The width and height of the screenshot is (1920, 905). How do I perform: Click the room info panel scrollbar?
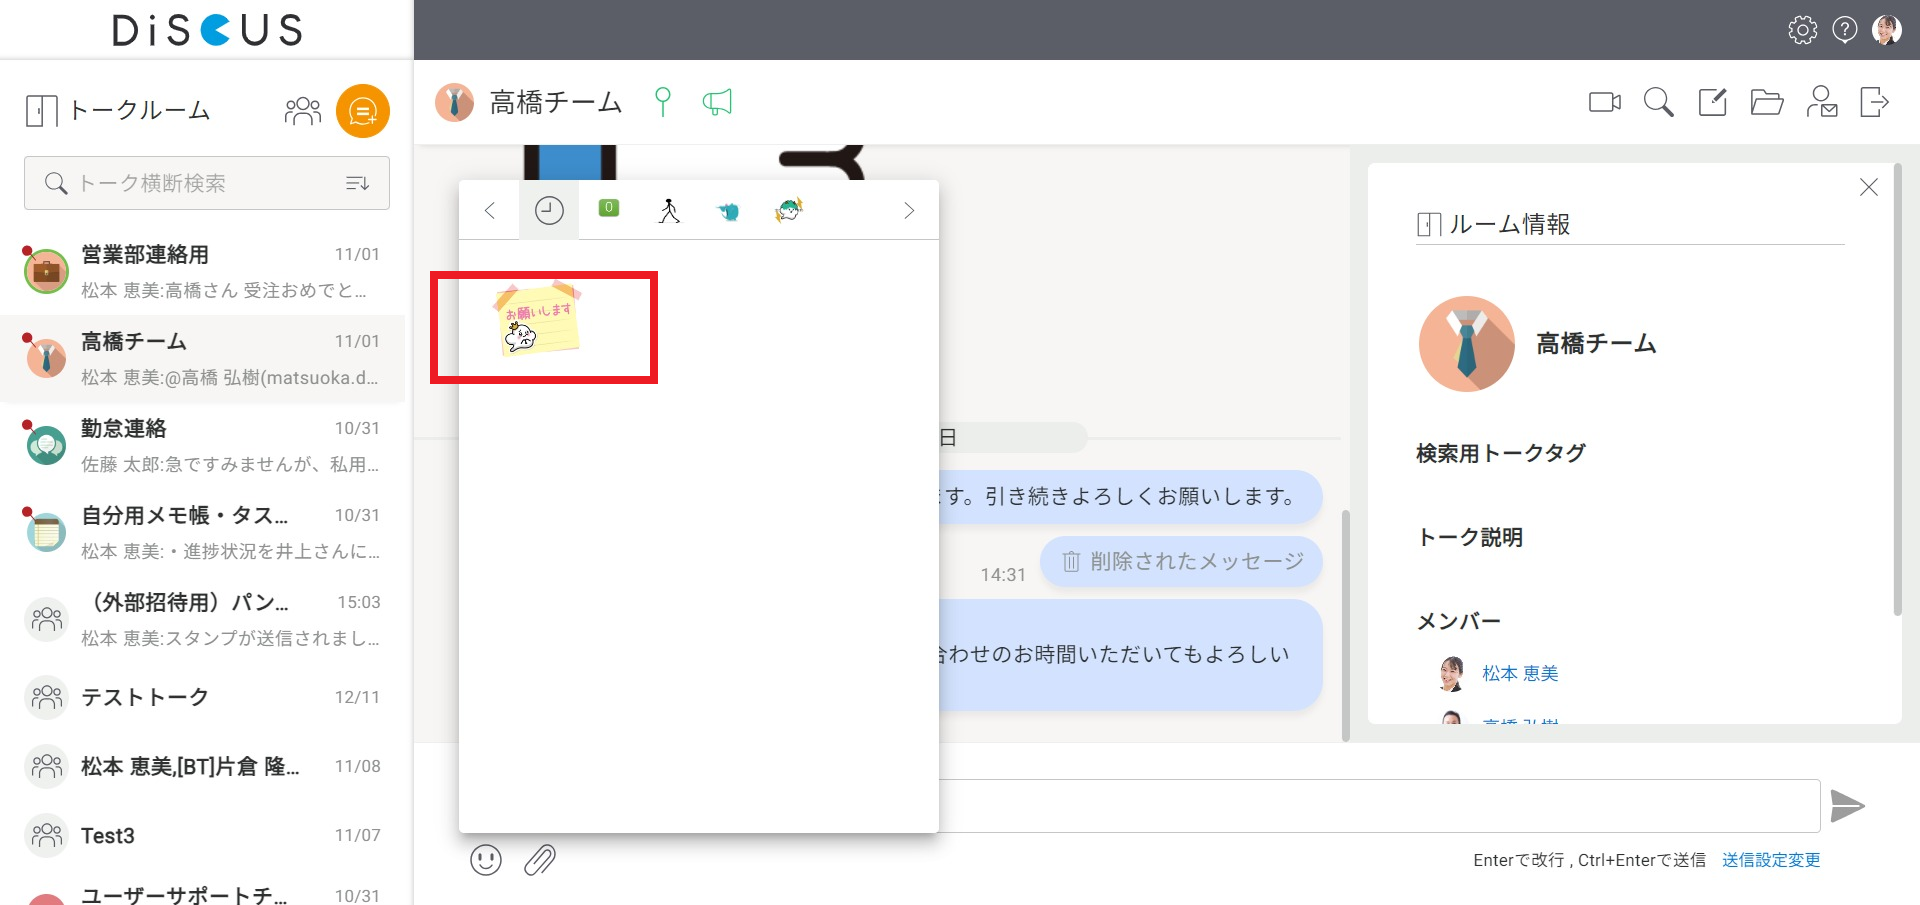point(1897,390)
